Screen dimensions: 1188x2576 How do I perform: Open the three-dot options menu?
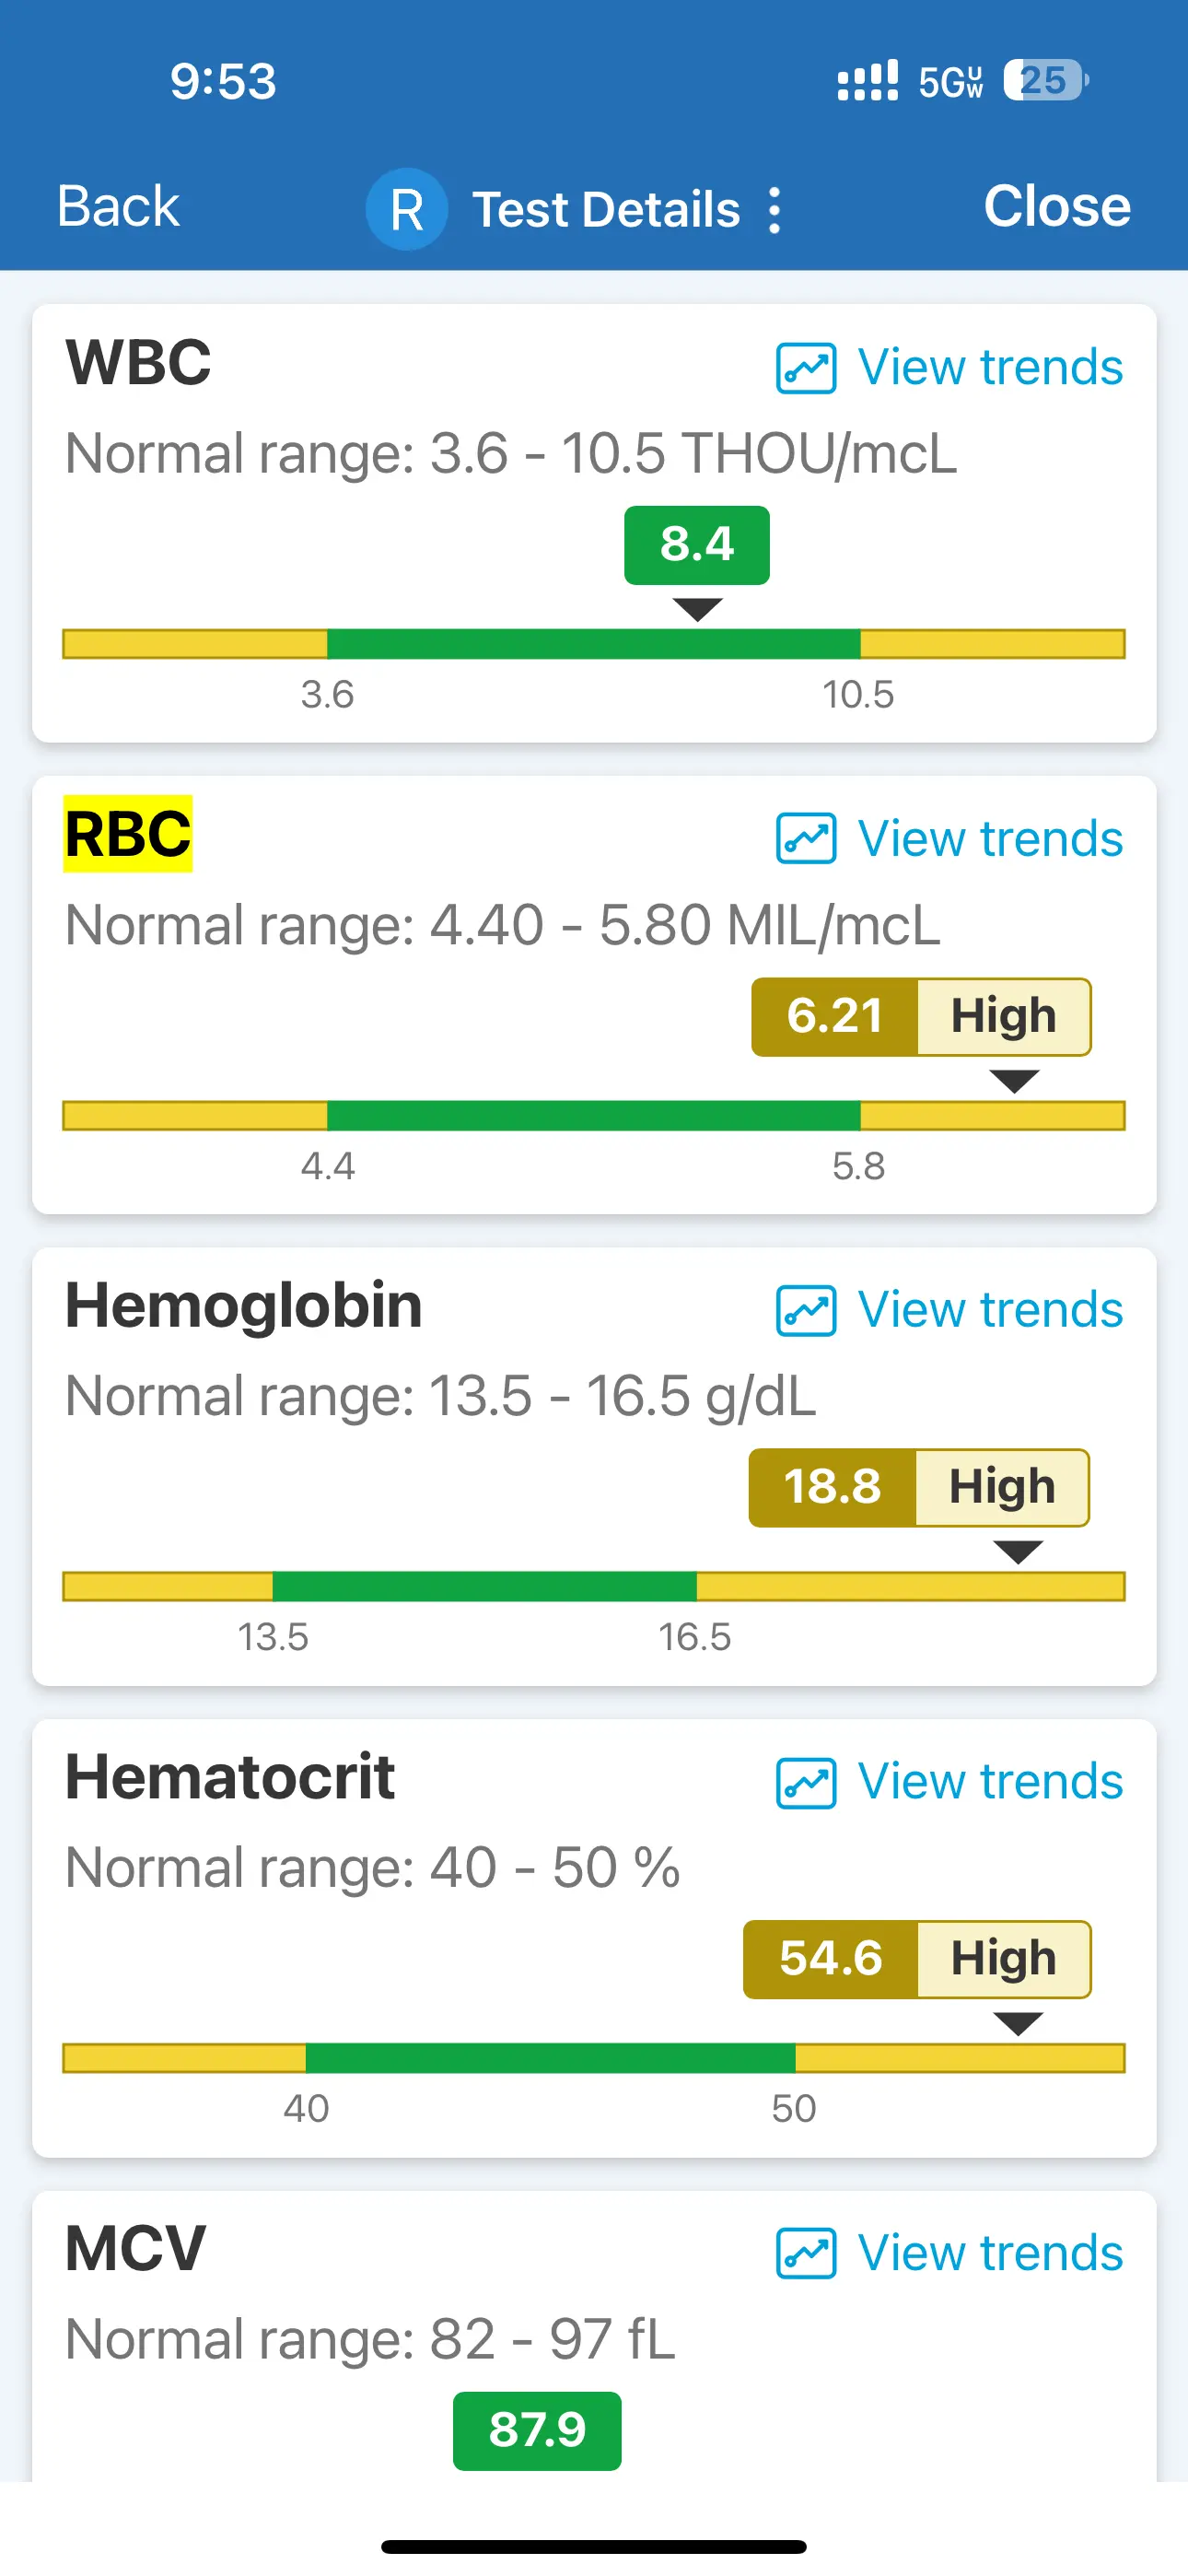(x=774, y=210)
